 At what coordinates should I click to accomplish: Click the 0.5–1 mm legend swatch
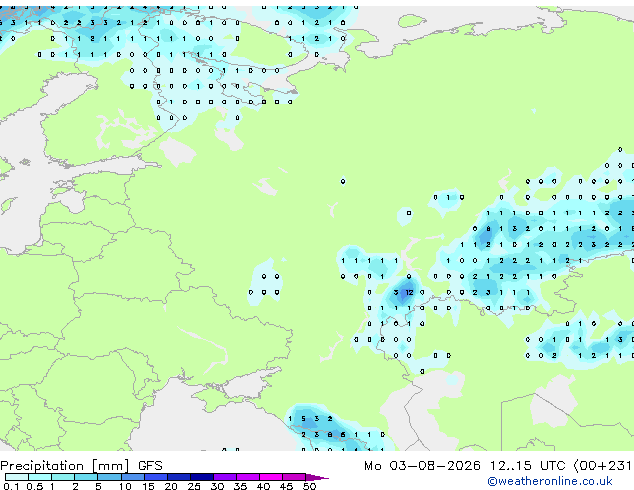click(x=40, y=477)
